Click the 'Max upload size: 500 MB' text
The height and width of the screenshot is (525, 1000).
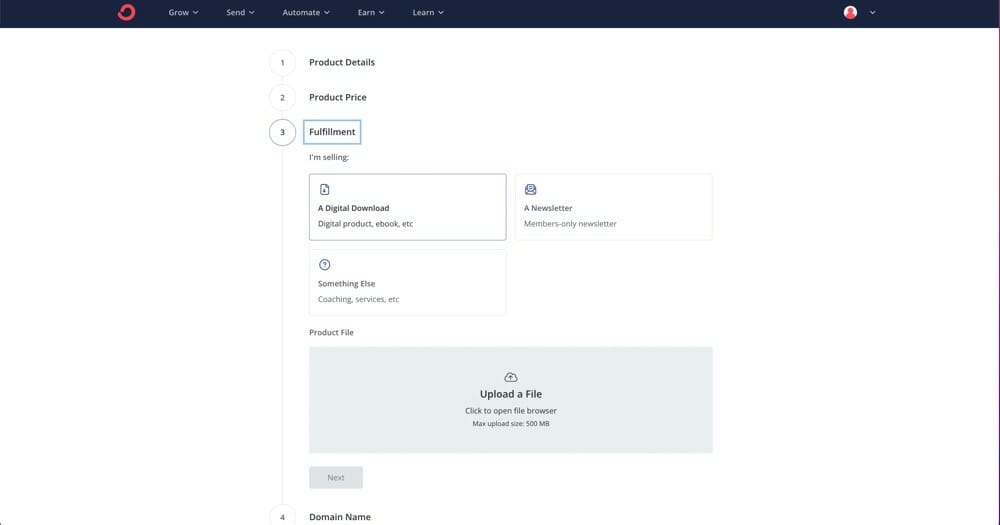(511, 424)
